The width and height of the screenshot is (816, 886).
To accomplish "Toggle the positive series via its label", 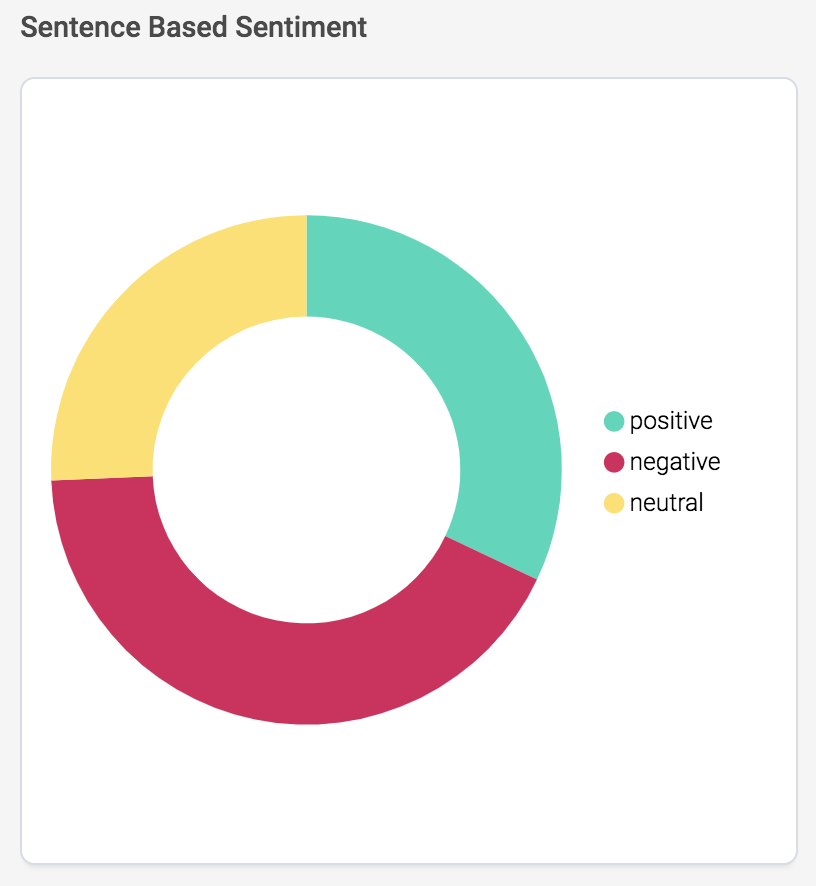I will tap(671, 422).
